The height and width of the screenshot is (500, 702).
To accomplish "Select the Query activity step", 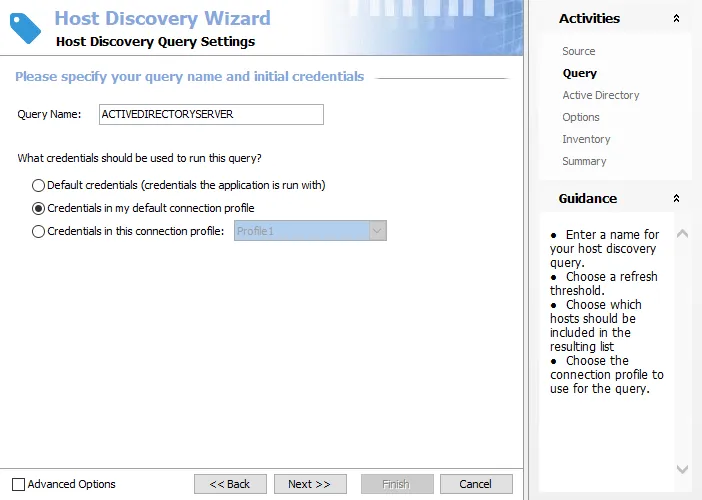I will 579,73.
